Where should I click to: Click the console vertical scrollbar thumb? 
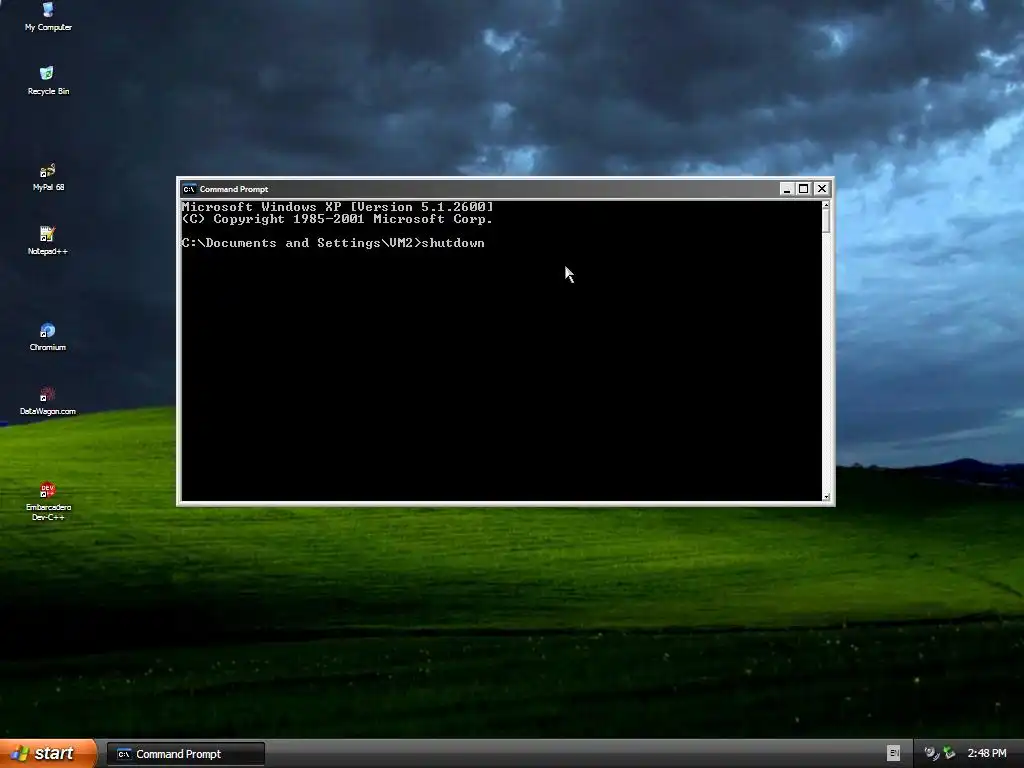click(826, 221)
